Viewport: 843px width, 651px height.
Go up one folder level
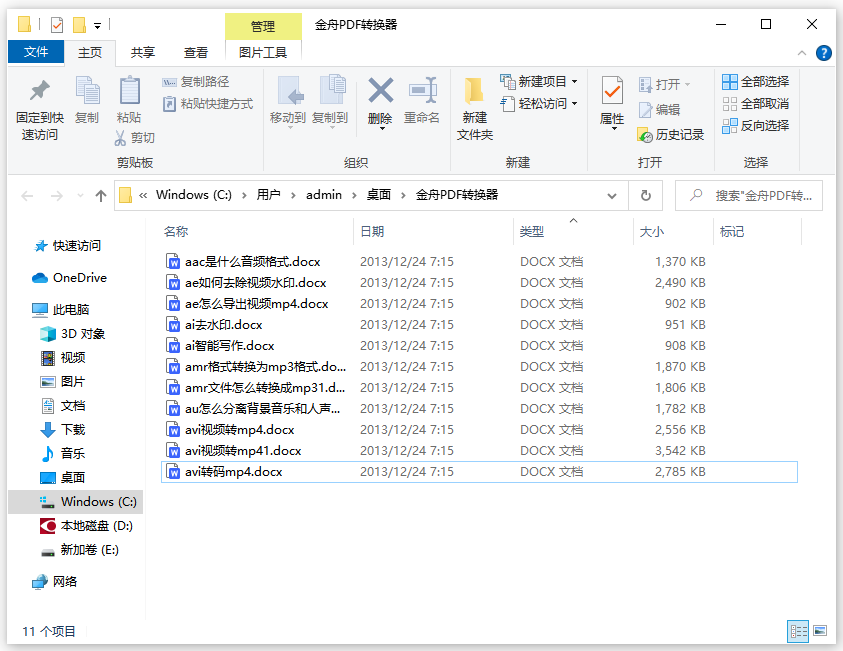pyautogui.click(x=101, y=196)
